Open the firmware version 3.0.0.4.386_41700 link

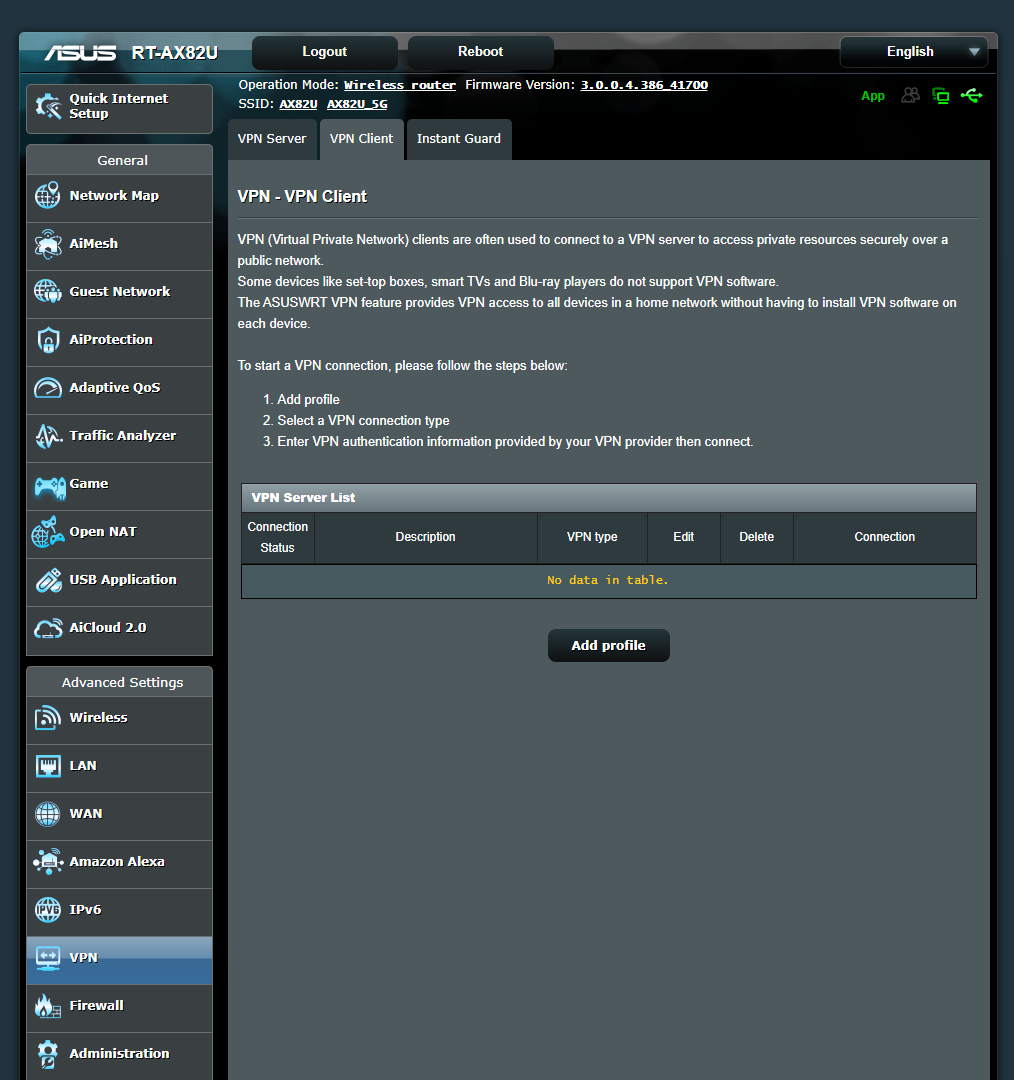644,85
